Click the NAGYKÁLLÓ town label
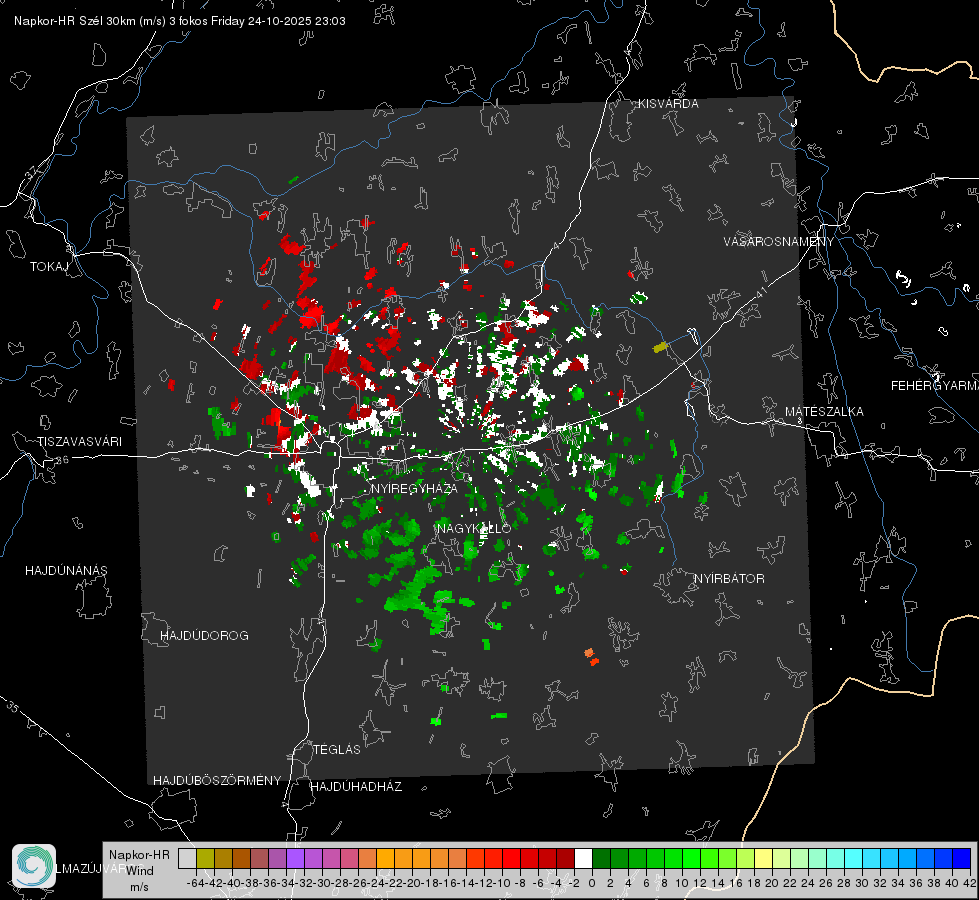 (x=474, y=528)
